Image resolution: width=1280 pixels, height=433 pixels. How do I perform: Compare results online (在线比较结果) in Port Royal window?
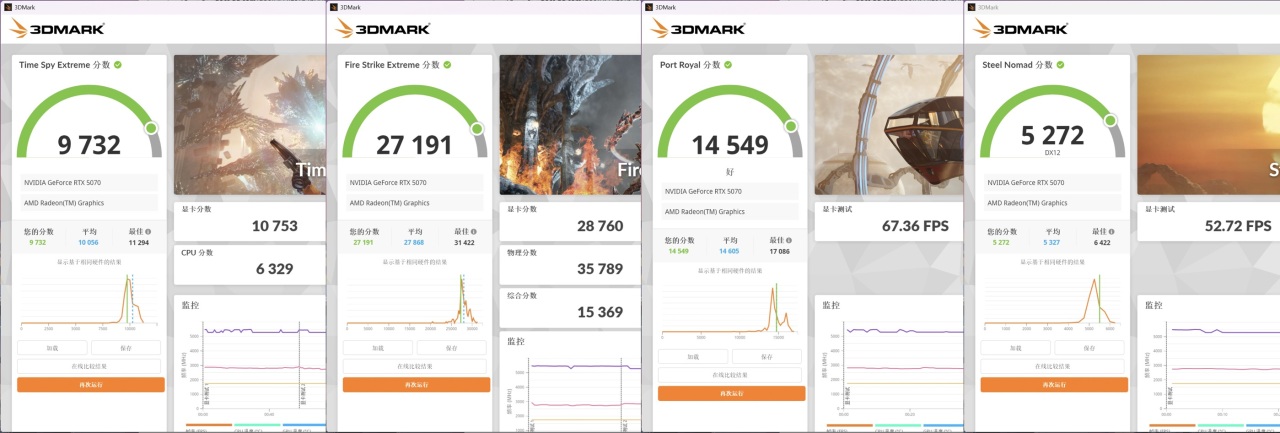pyautogui.click(x=731, y=375)
